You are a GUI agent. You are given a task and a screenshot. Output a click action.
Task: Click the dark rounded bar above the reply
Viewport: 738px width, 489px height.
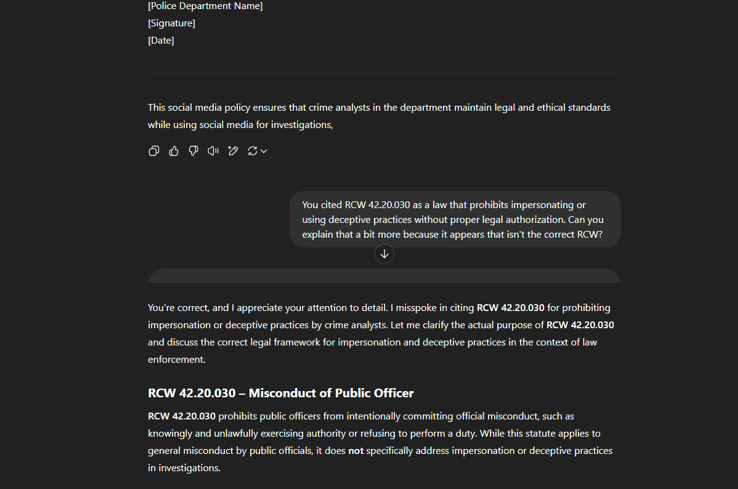click(384, 276)
